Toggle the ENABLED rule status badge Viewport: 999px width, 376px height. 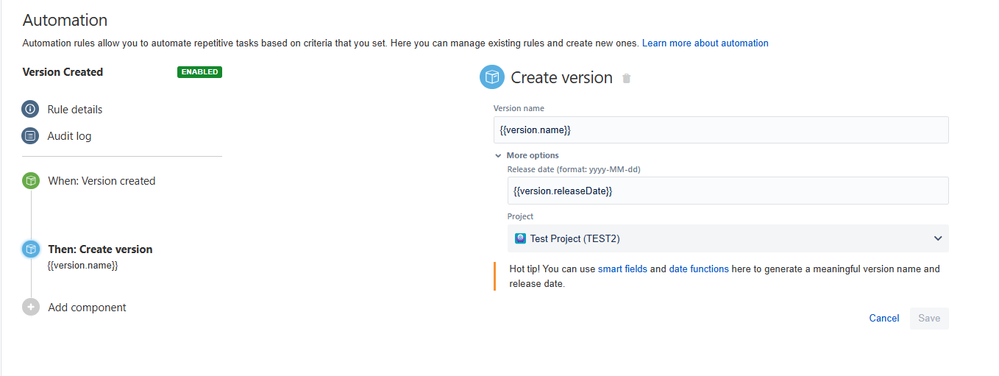(x=199, y=72)
